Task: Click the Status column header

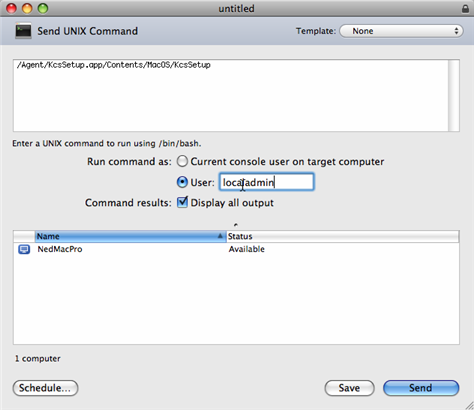Action: 343,236
